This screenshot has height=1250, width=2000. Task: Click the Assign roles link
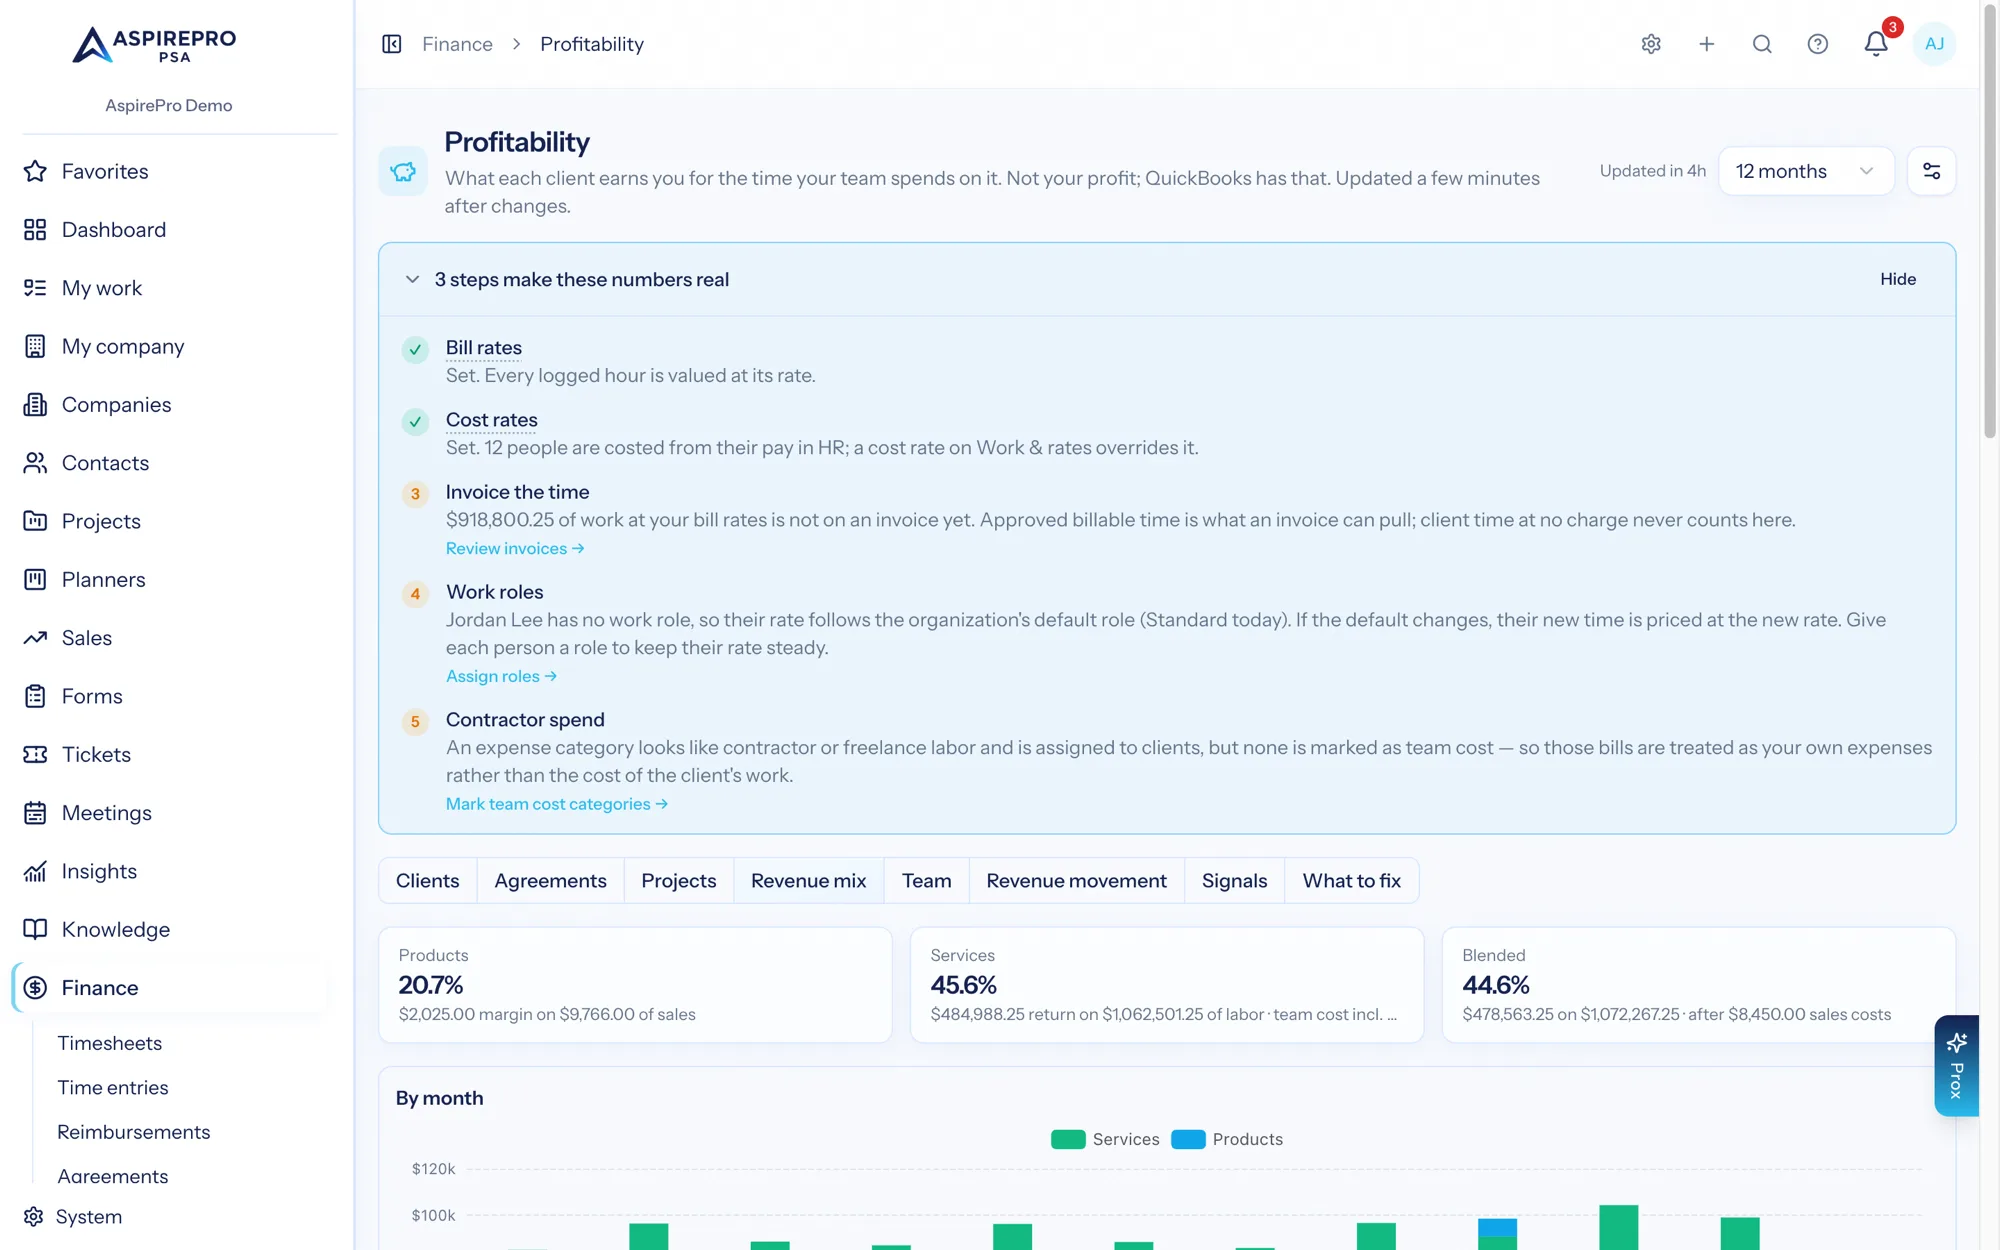pos(501,677)
